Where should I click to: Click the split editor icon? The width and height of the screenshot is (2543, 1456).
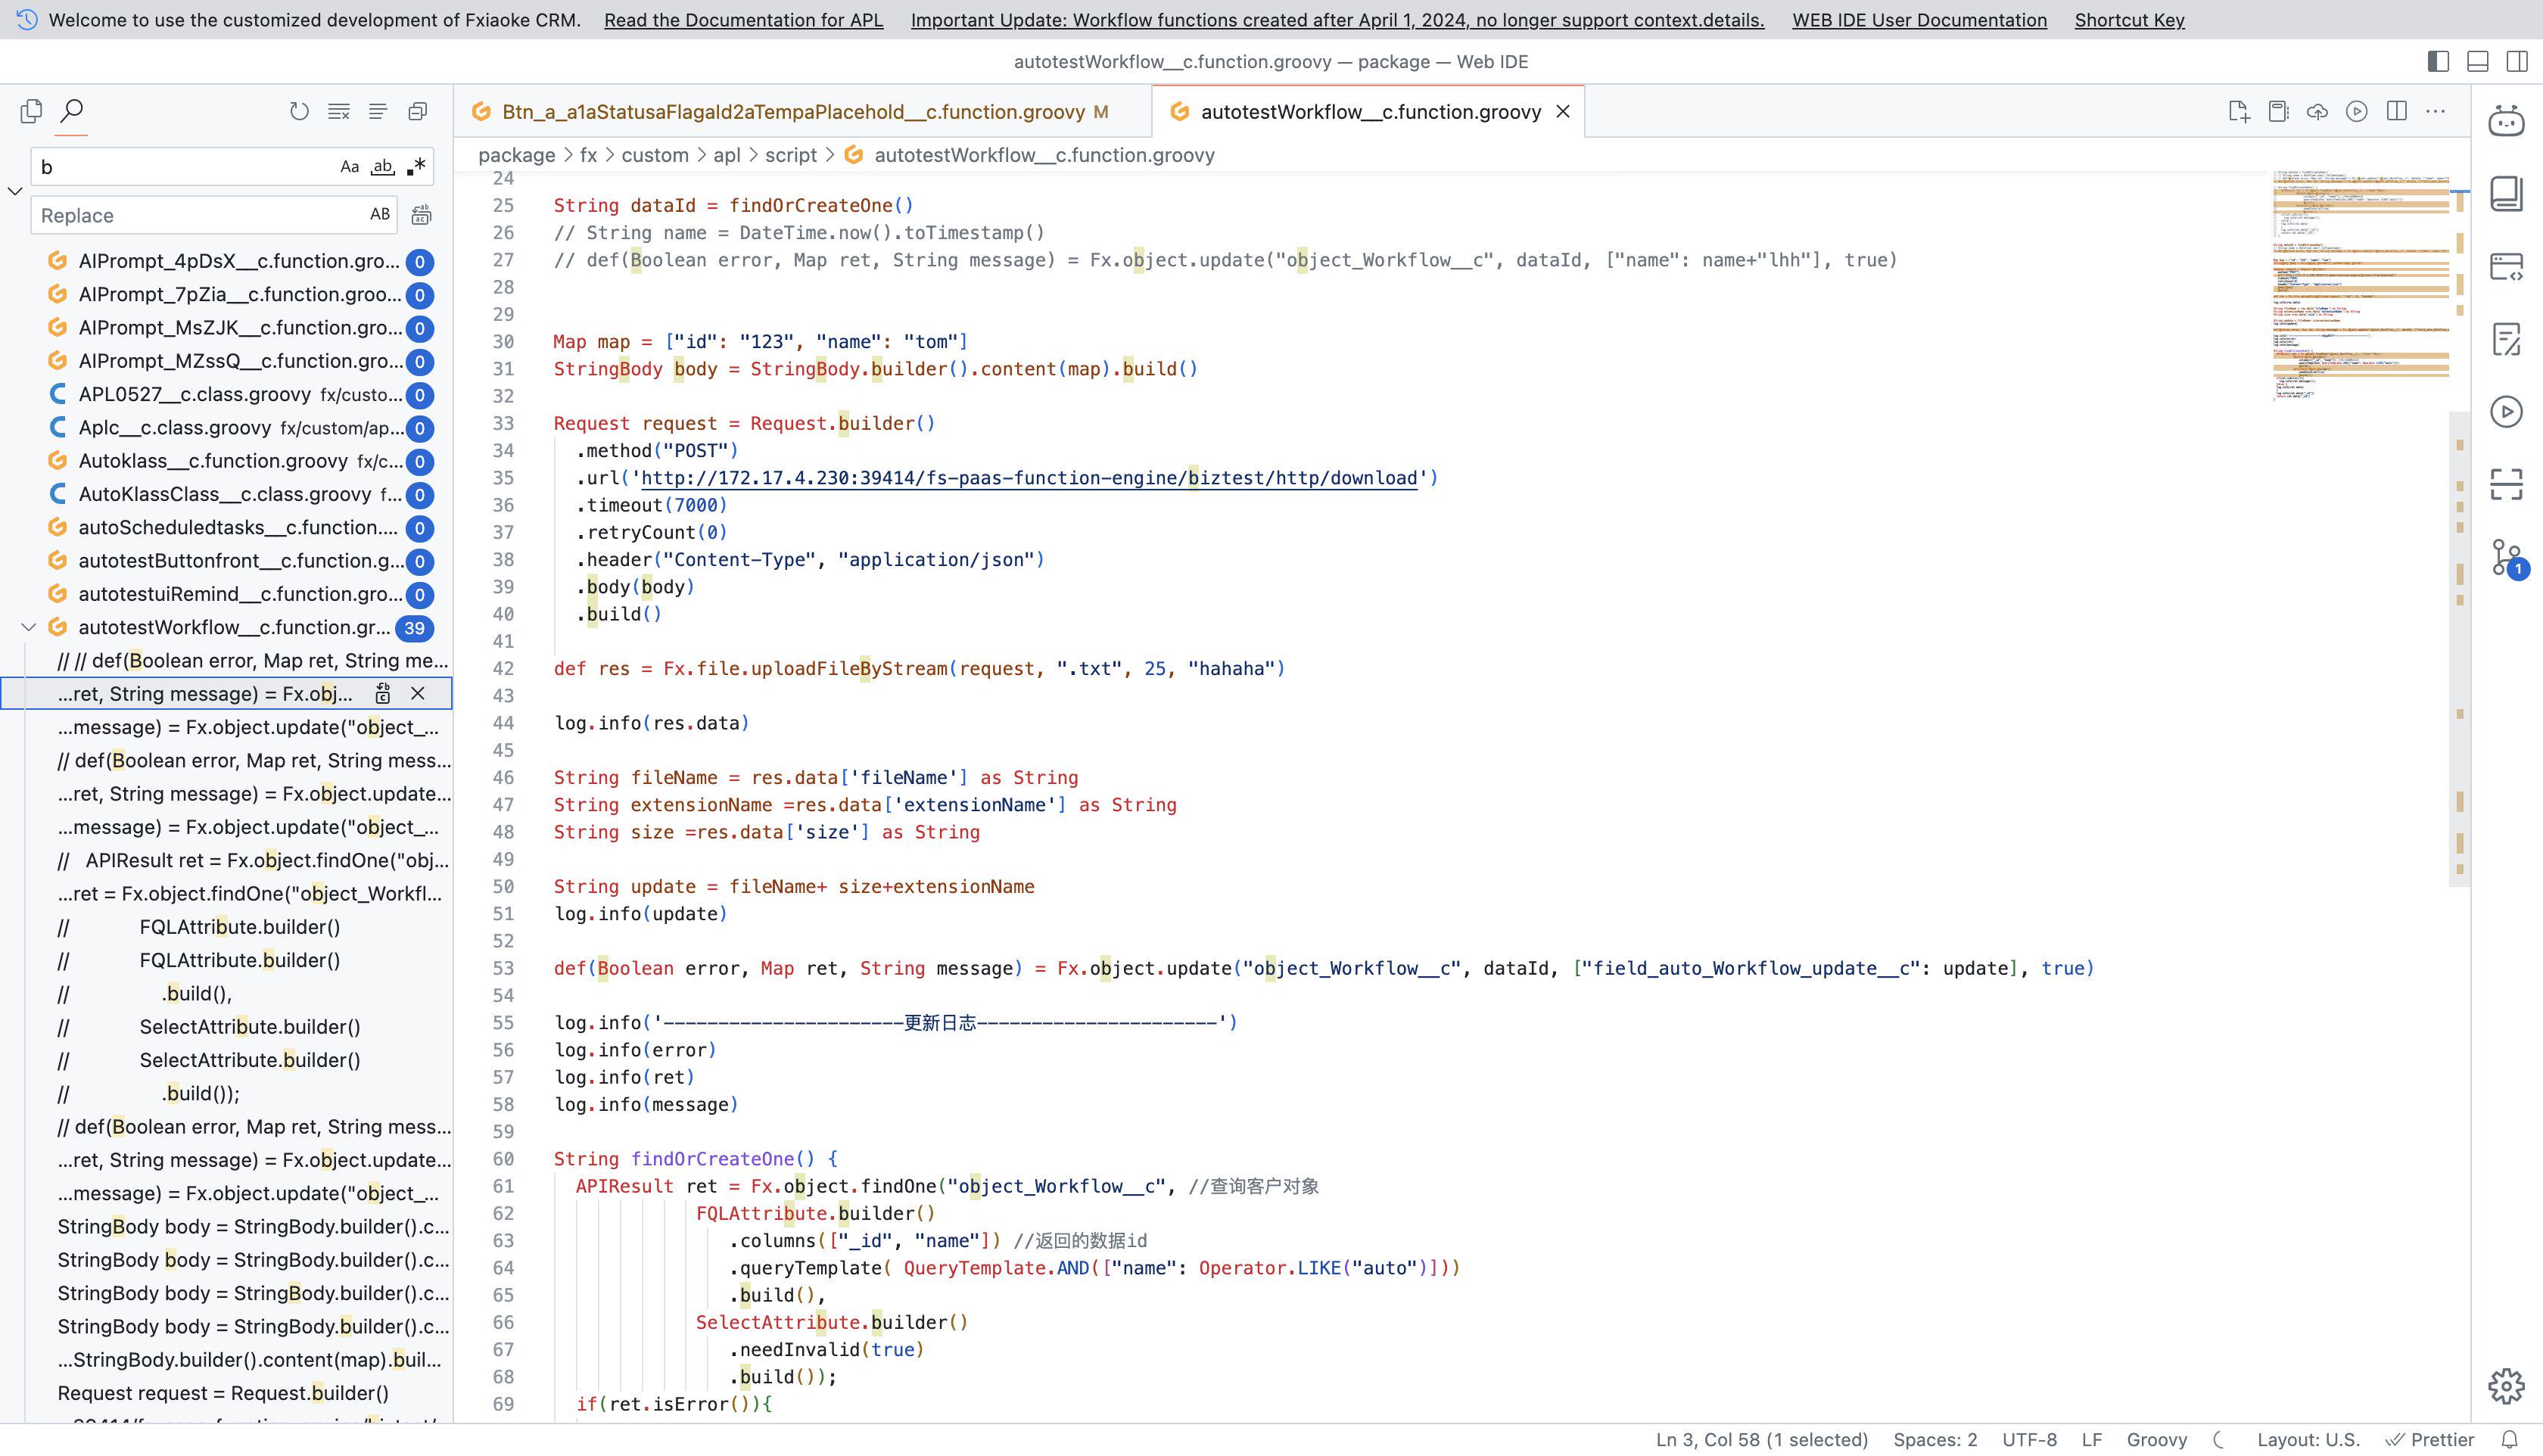click(x=2397, y=111)
